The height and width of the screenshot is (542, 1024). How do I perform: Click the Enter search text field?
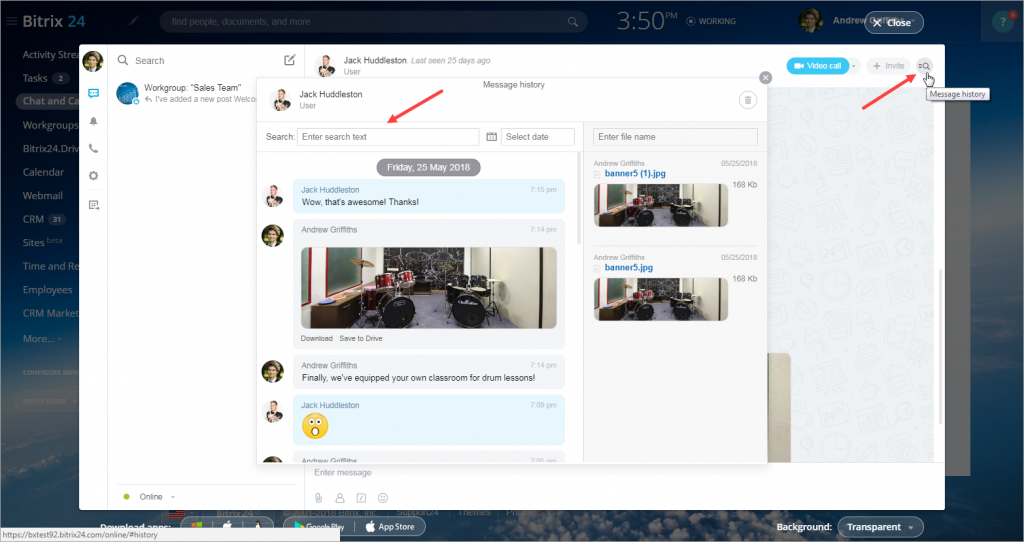click(x=388, y=136)
